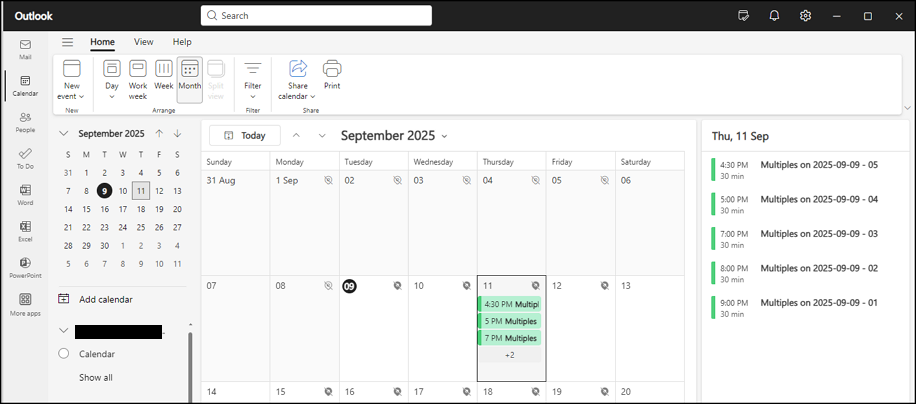Switch to Work week view
916x404 pixels.
138,80
